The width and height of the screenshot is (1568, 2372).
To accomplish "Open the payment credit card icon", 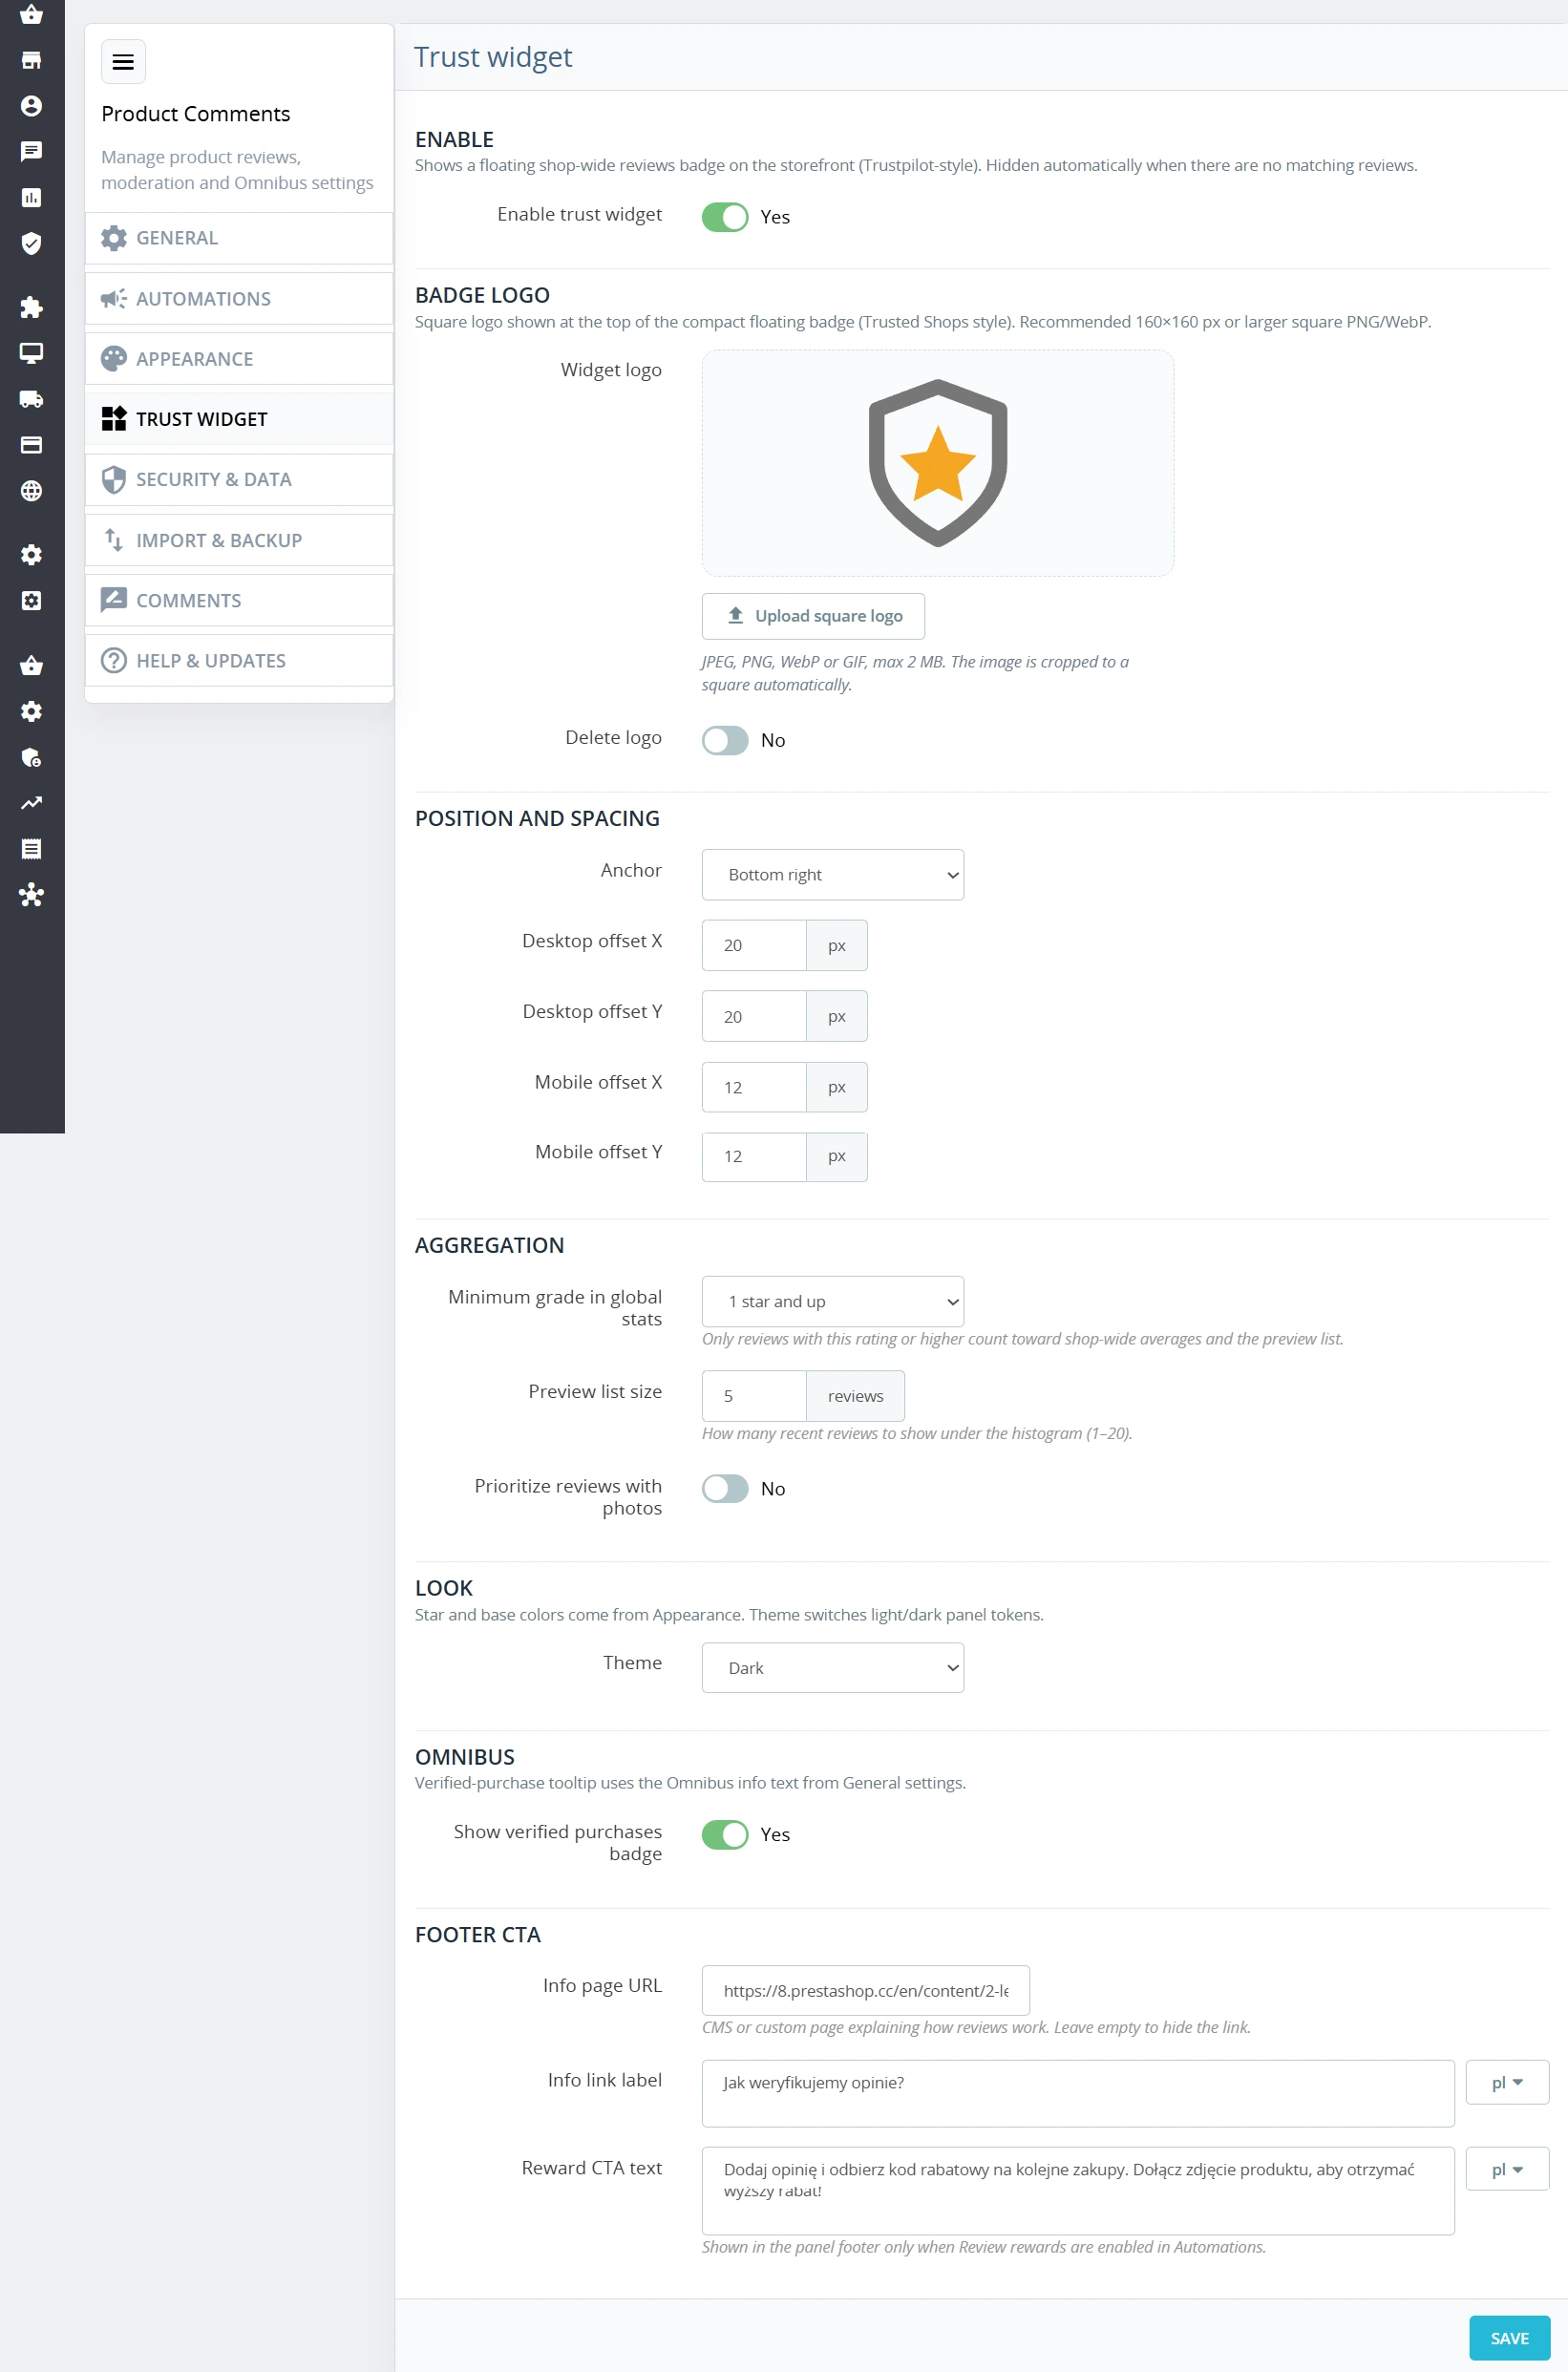I will coord(31,445).
